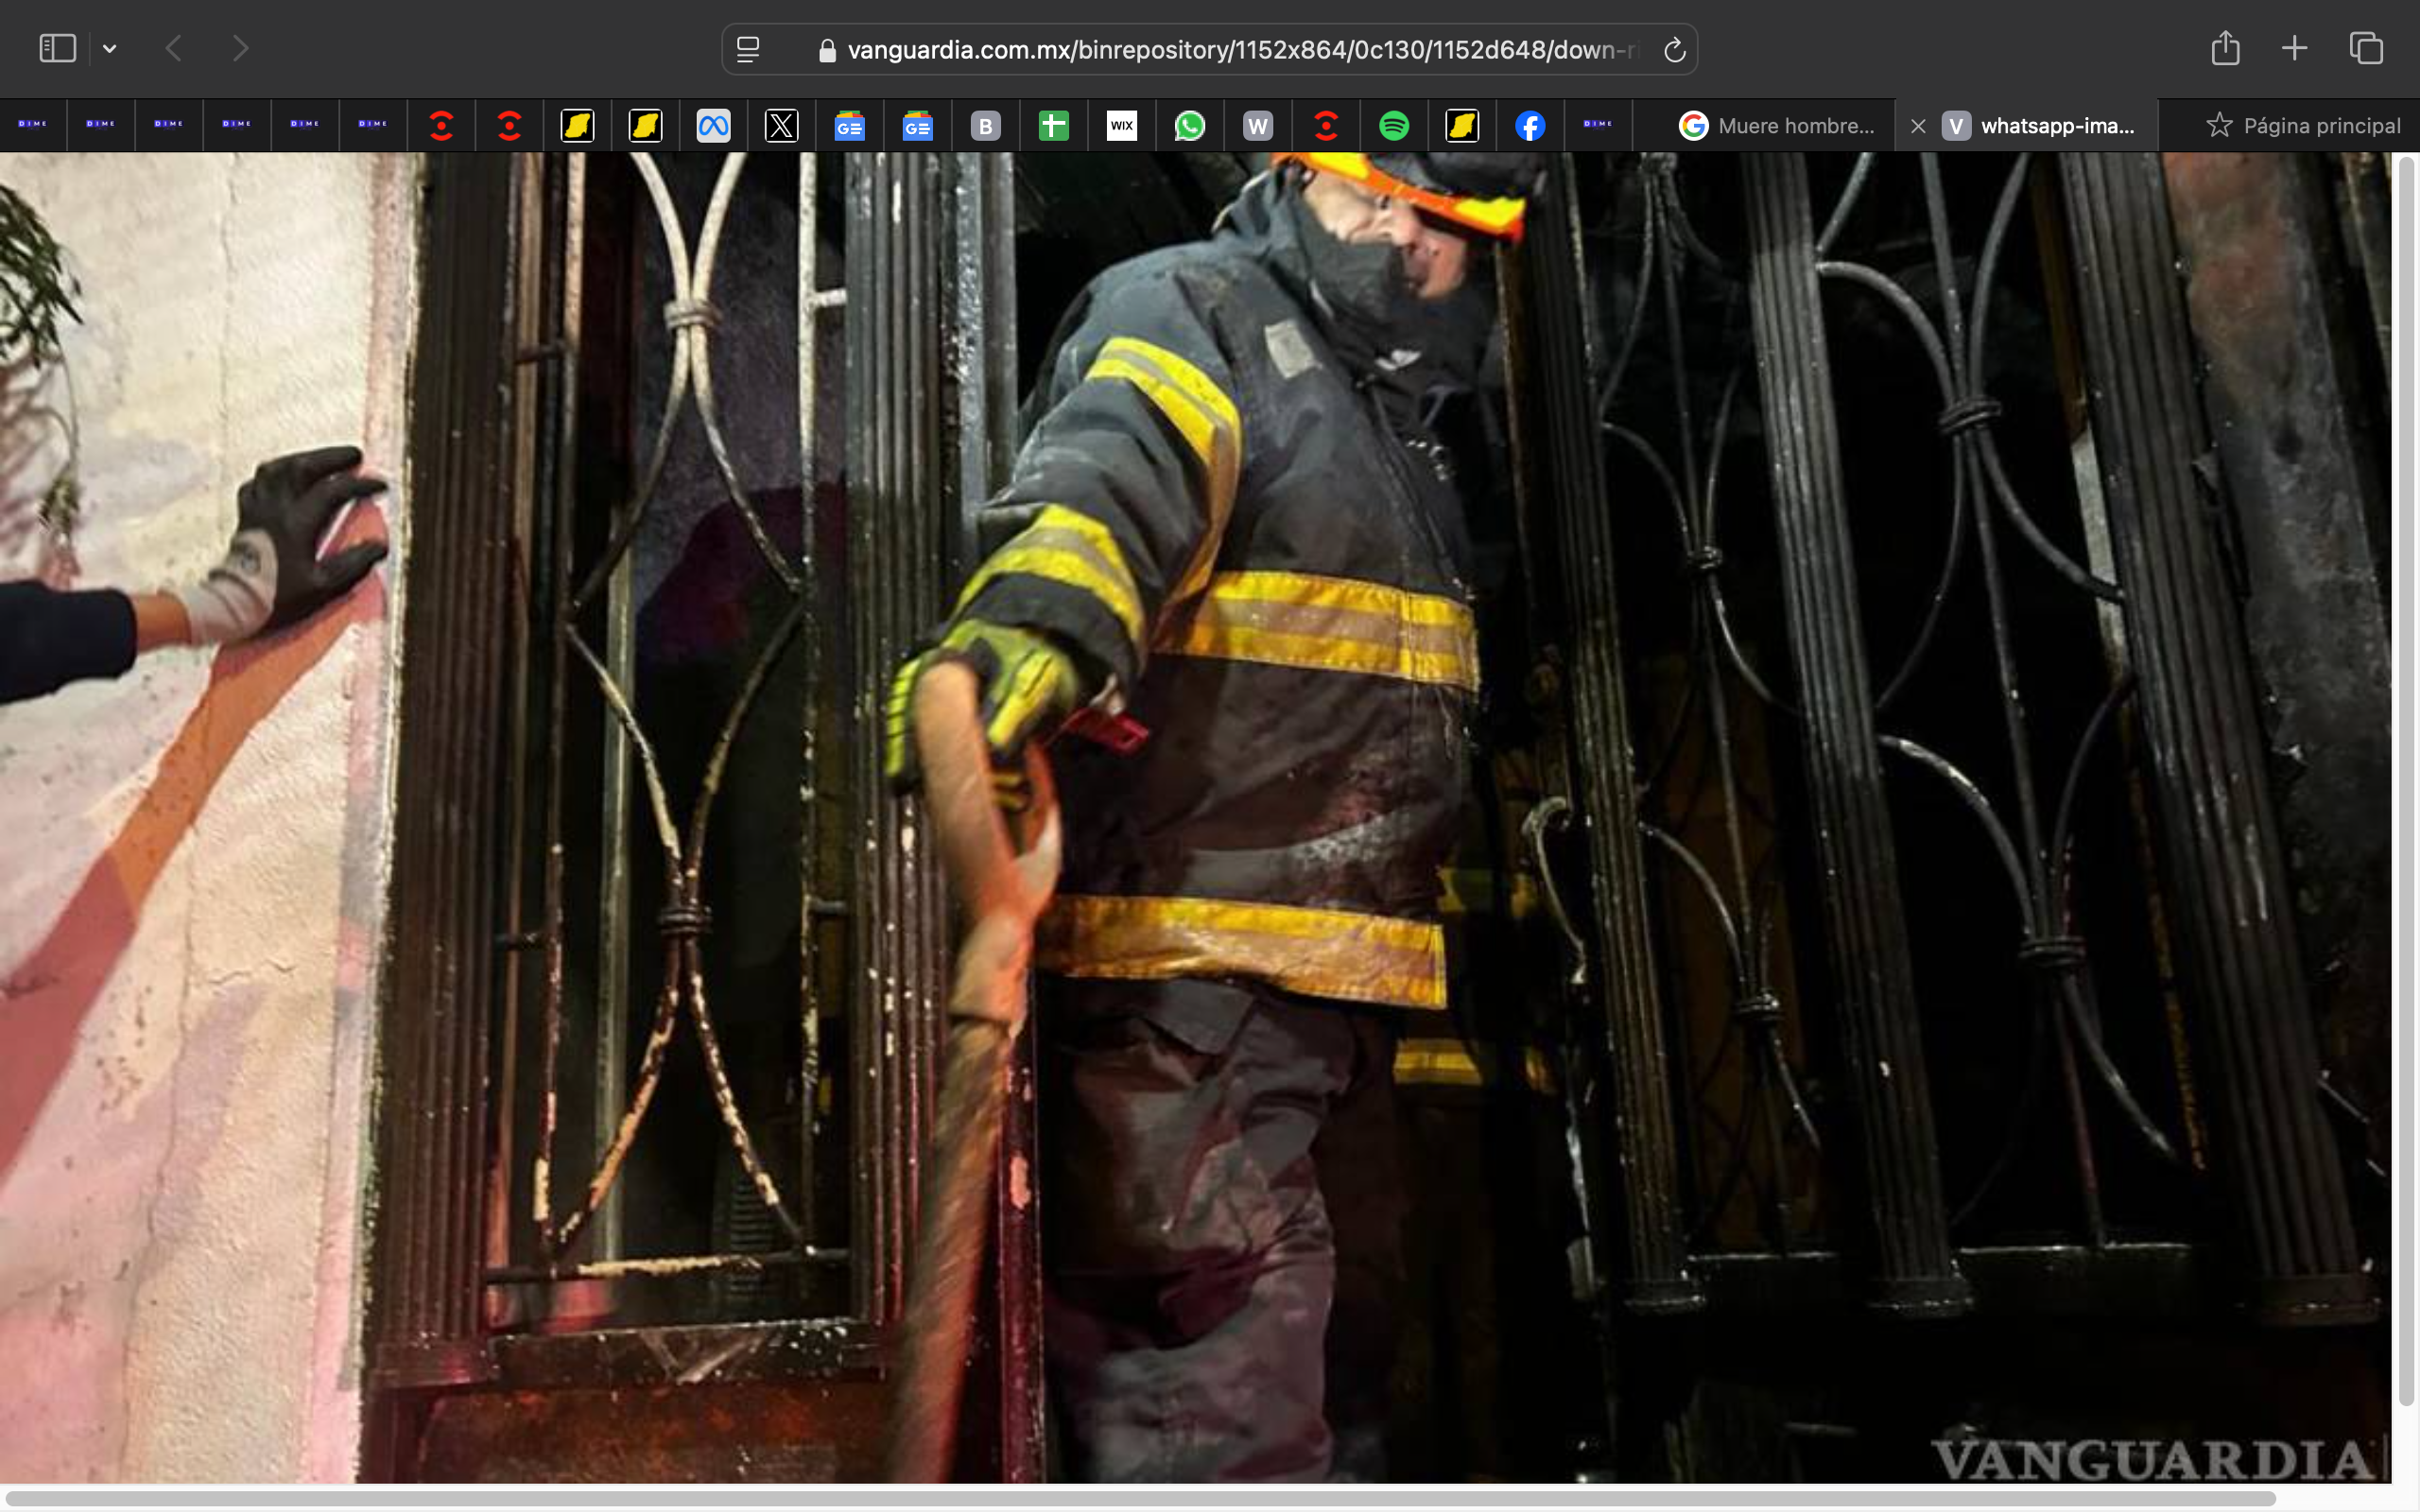Show the tab overview
Image resolution: width=2420 pixels, height=1512 pixels.
(x=2366, y=48)
